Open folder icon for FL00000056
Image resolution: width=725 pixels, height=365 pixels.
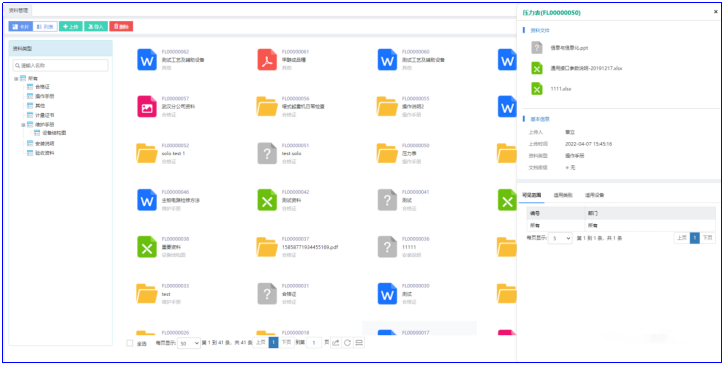(x=267, y=107)
